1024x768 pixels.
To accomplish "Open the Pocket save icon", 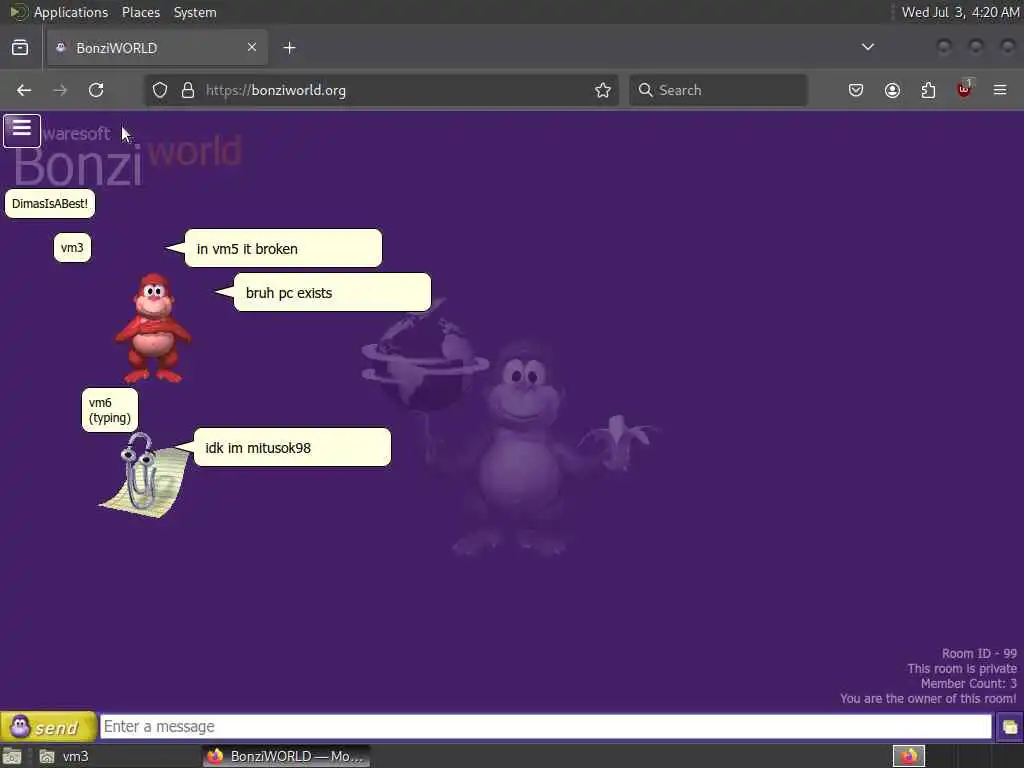I will (x=856, y=90).
